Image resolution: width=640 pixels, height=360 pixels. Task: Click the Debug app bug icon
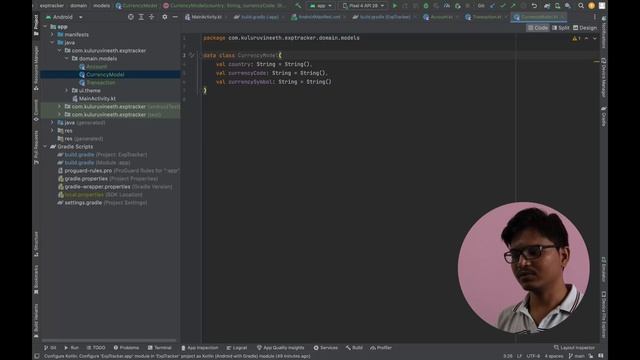pos(426,6)
